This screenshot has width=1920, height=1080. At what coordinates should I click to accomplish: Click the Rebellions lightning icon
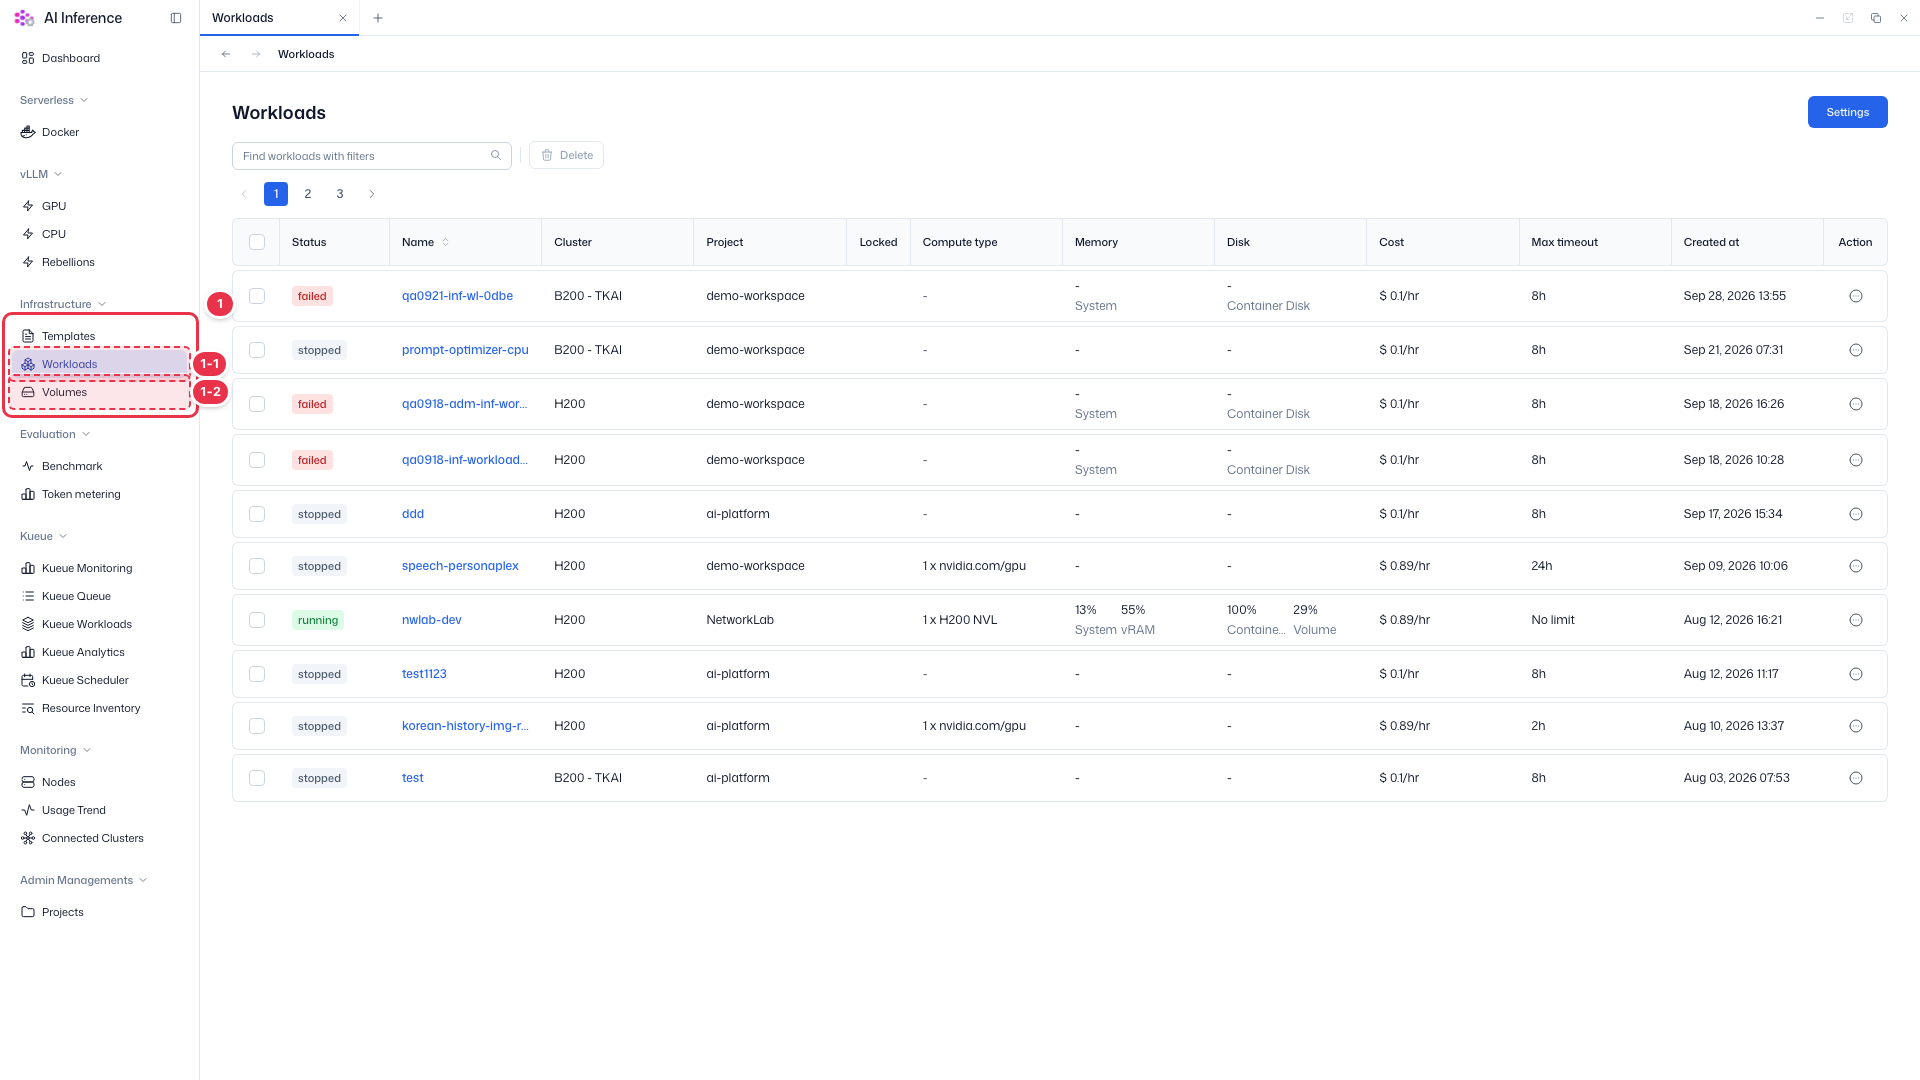click(x=28, y=262)
